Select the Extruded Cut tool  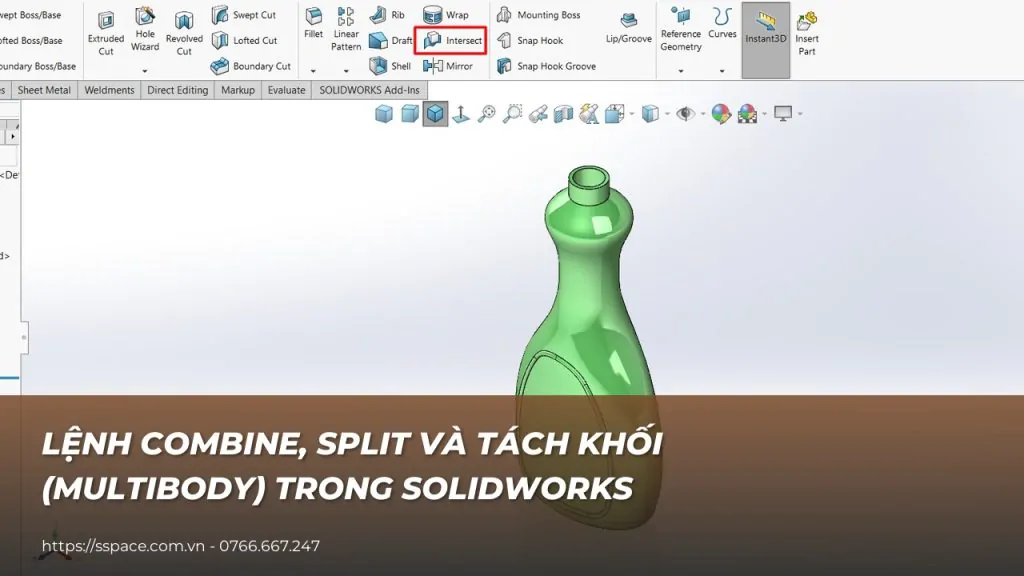click(106, 34)
